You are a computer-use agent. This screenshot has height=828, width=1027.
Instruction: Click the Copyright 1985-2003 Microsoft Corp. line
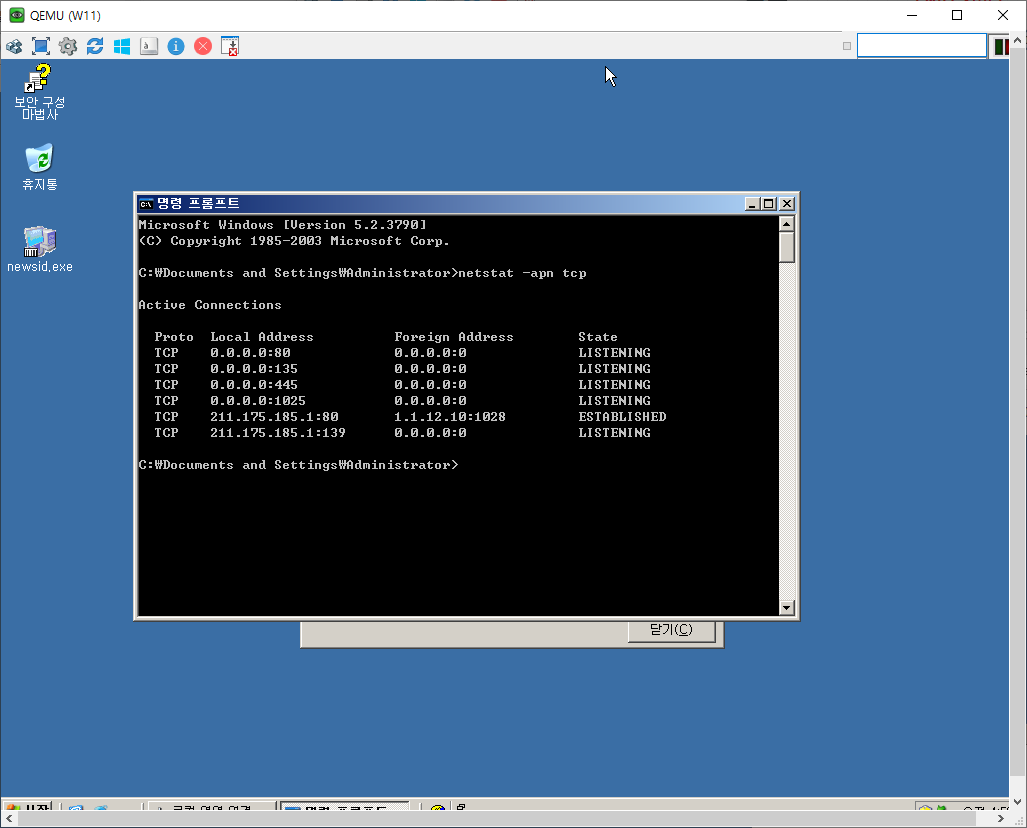click(294, 241)
